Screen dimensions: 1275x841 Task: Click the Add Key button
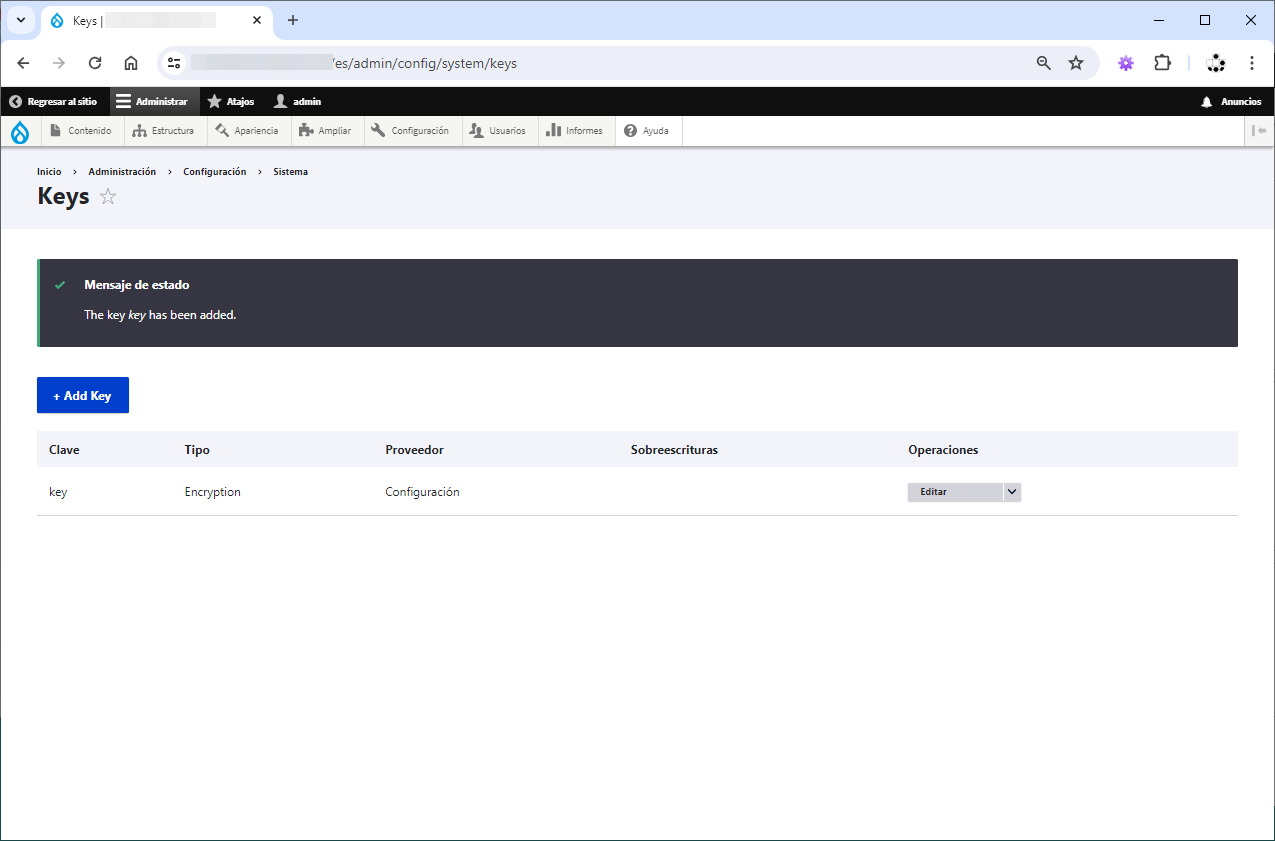click(83, 395)
